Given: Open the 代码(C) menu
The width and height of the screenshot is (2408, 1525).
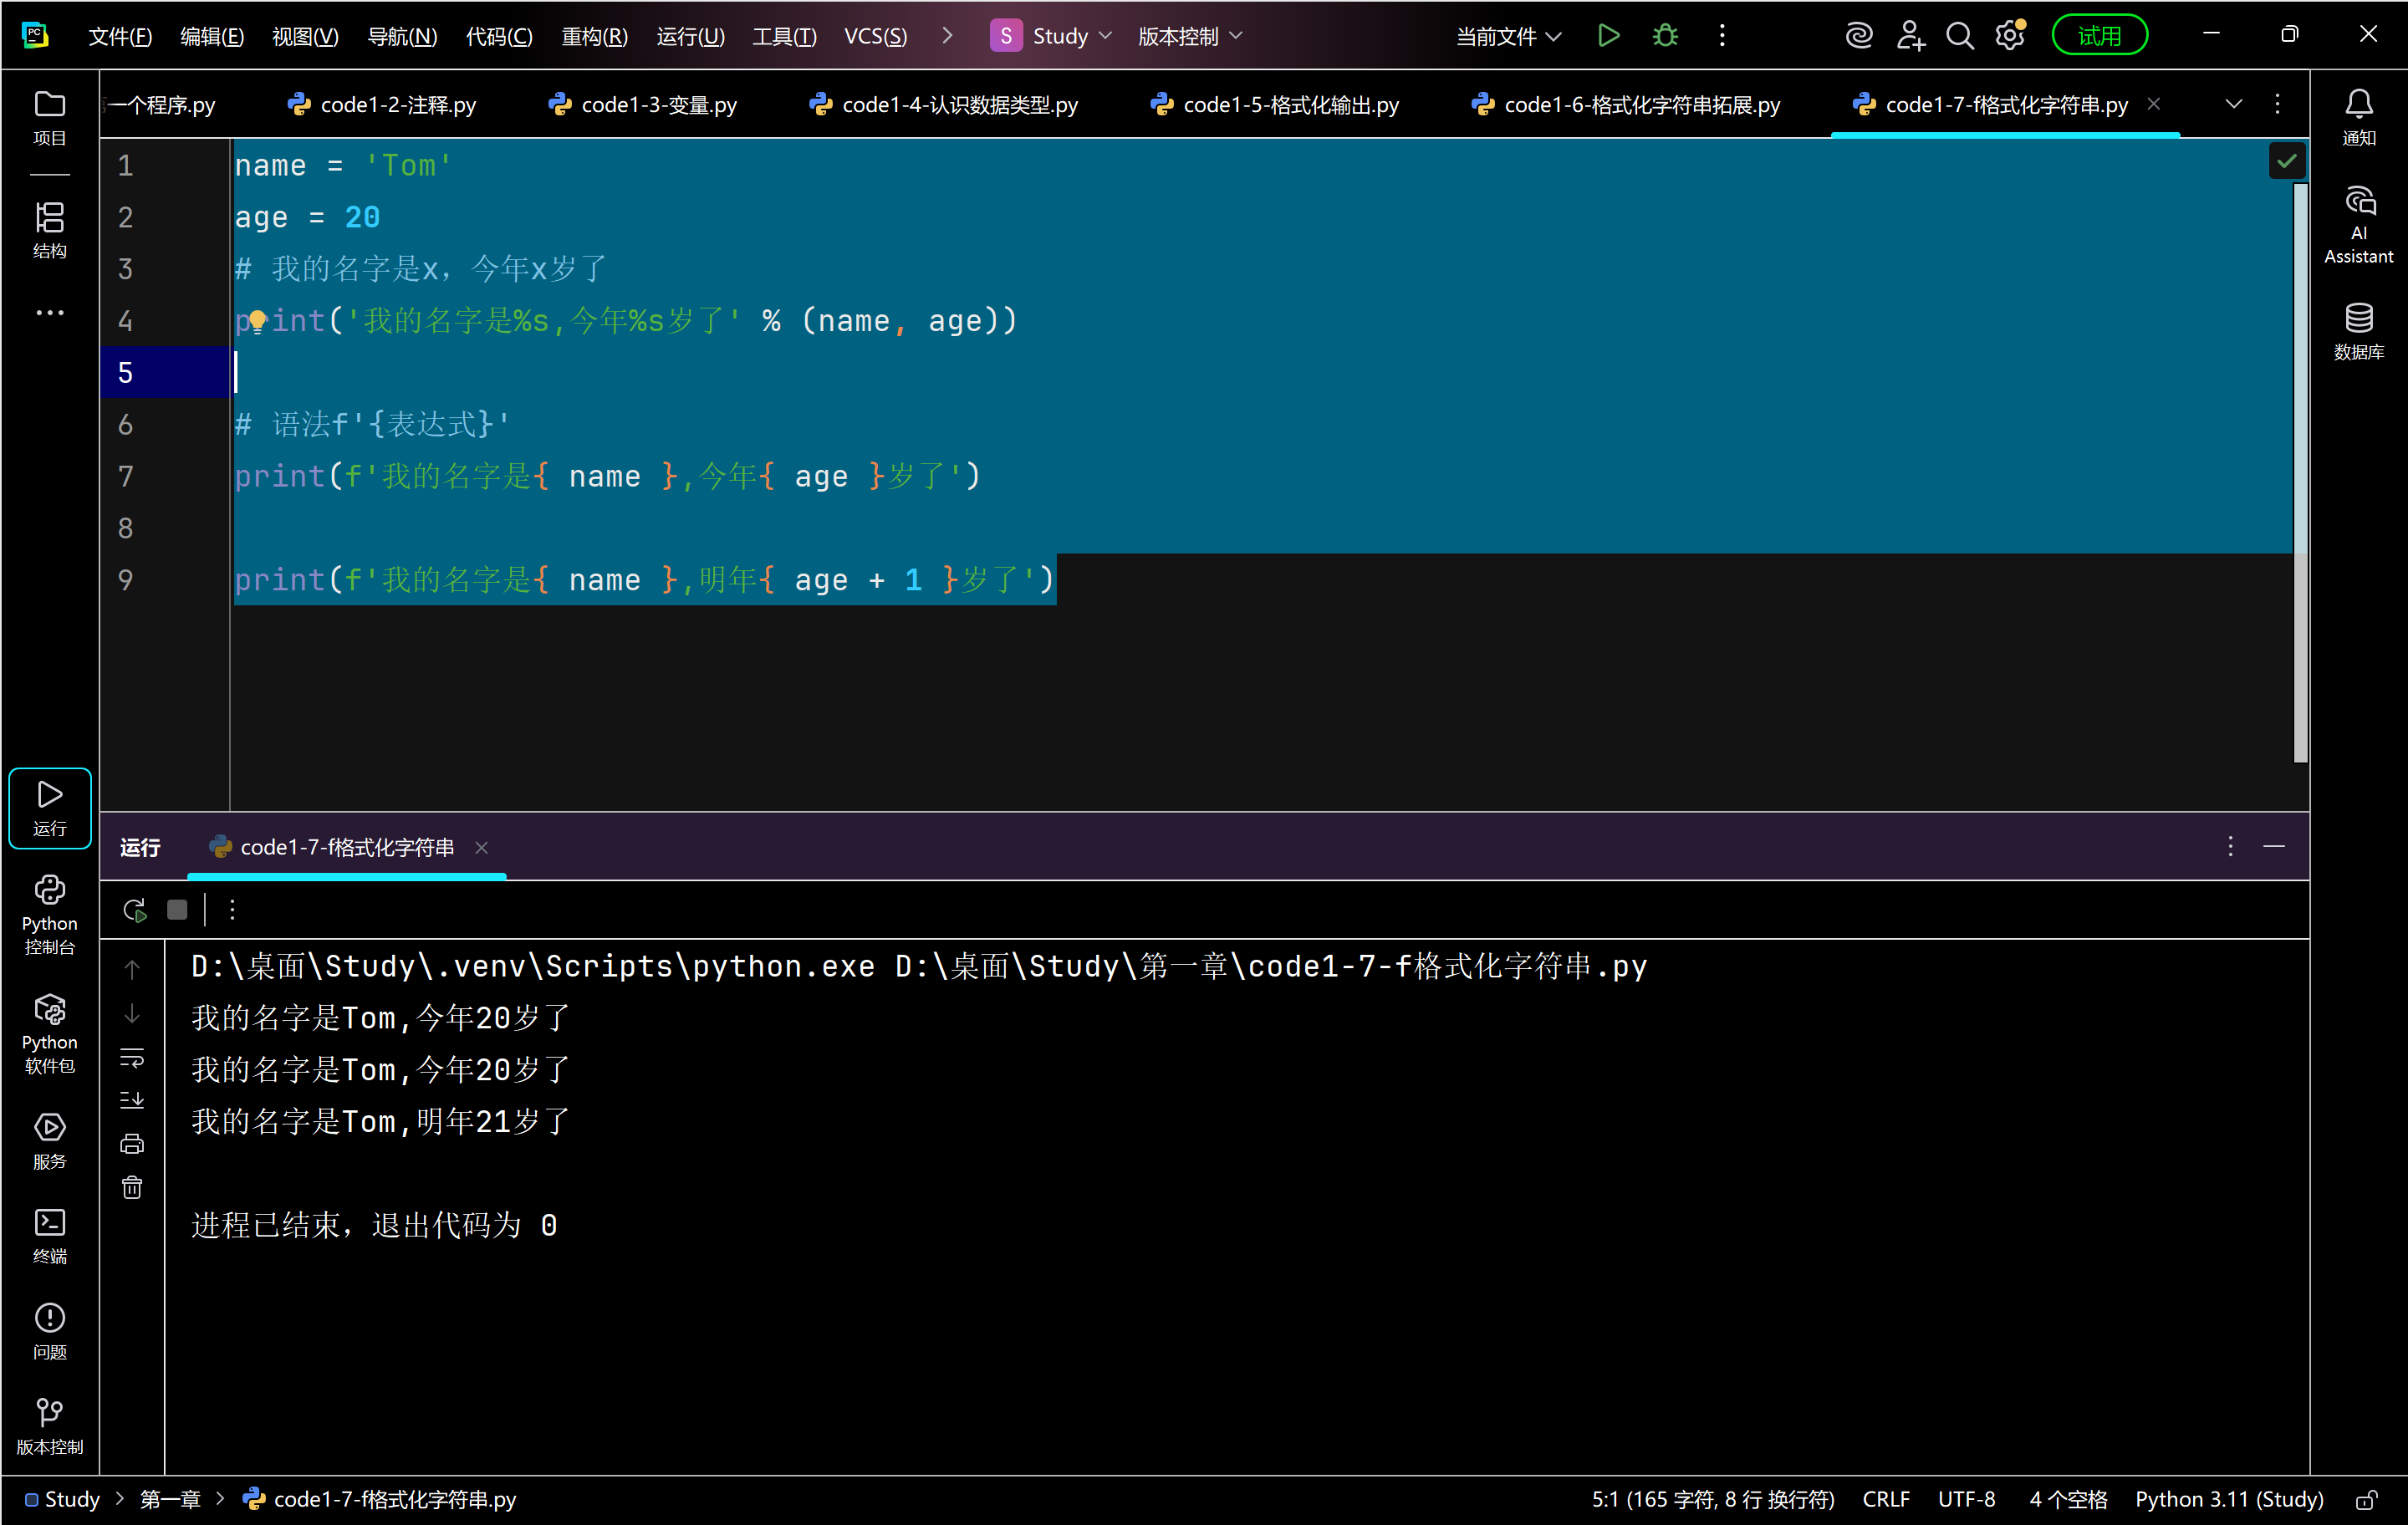Looking at the screenshot, I should pos(499,36).
